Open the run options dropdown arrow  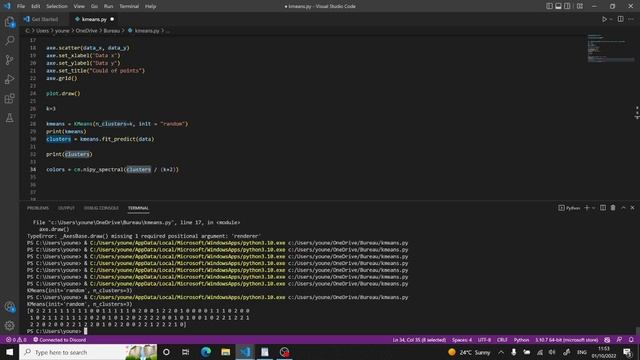click(x=611, y=19)
